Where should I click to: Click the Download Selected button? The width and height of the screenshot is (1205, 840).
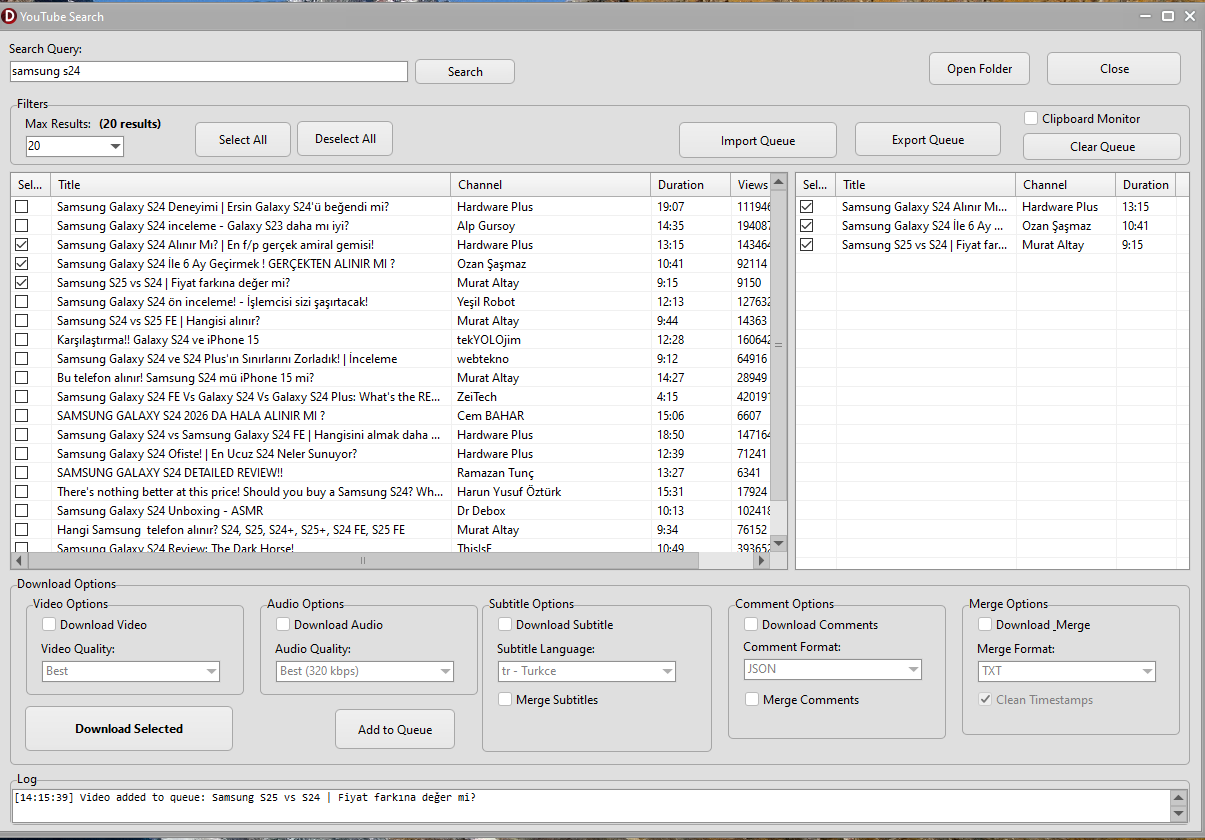pyautogui.click(x=129, y=729)
